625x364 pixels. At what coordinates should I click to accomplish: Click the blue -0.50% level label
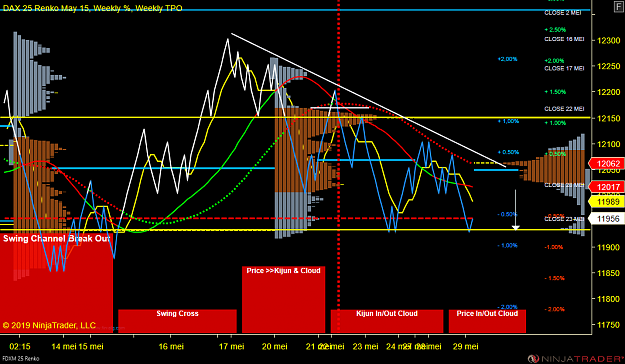[x=507, y=214]
